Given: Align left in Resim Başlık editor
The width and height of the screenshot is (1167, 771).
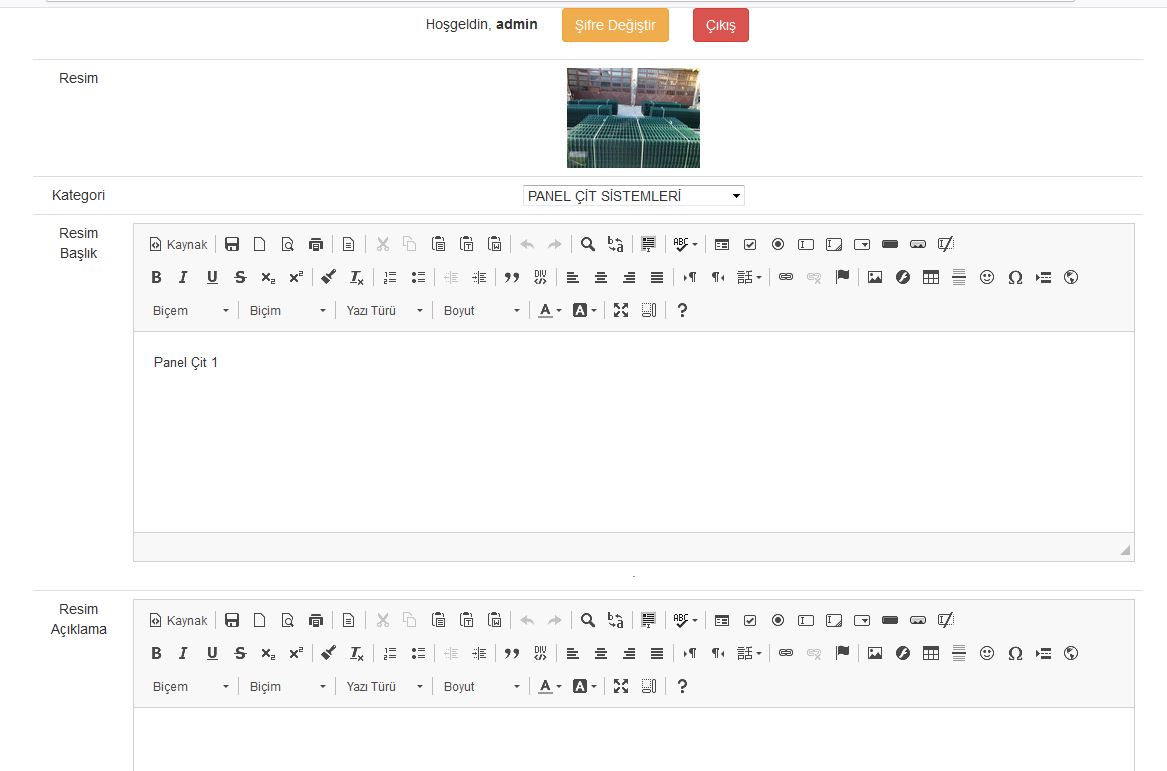Looking at the screenshot, I should [x=572, y=277].
